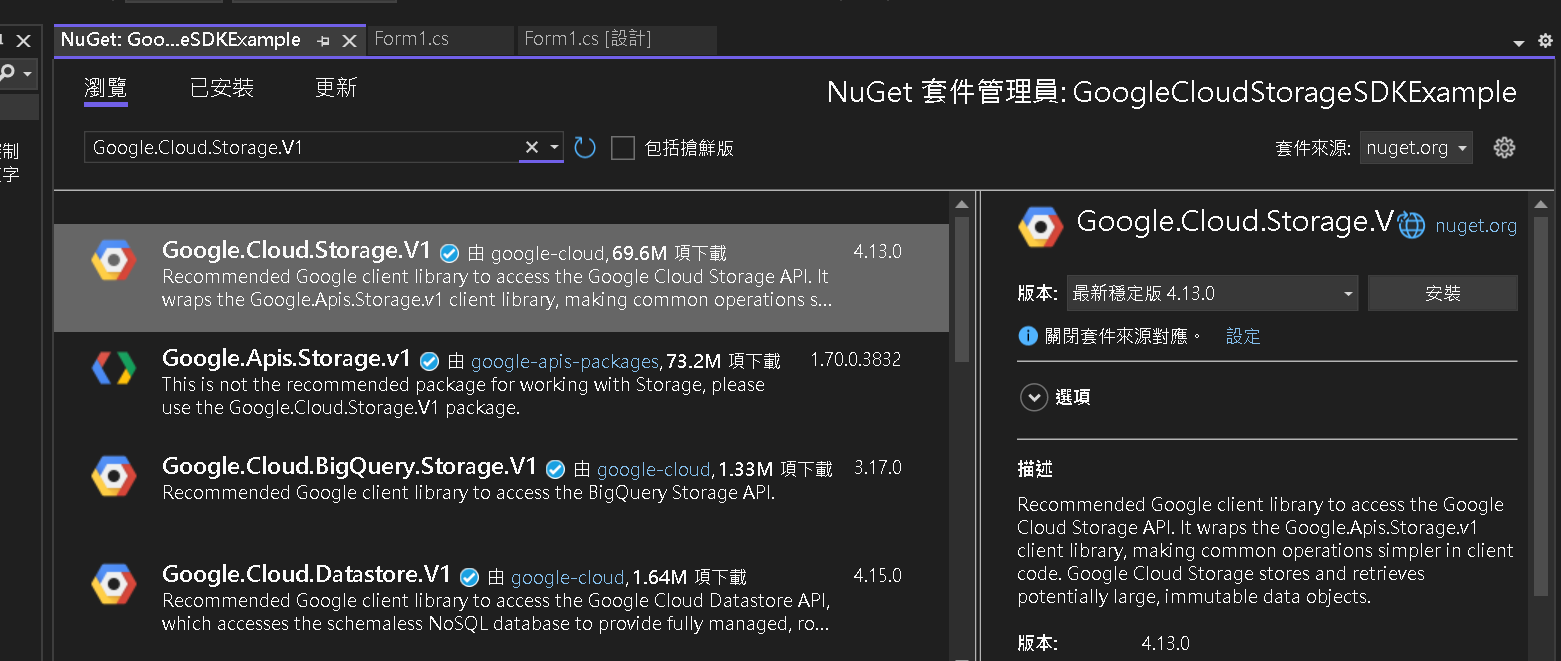This screenshot has width=1561, height=661.
Task: Click Google.Apis.Storage.v1 package icon
Action: coord(113,368)
